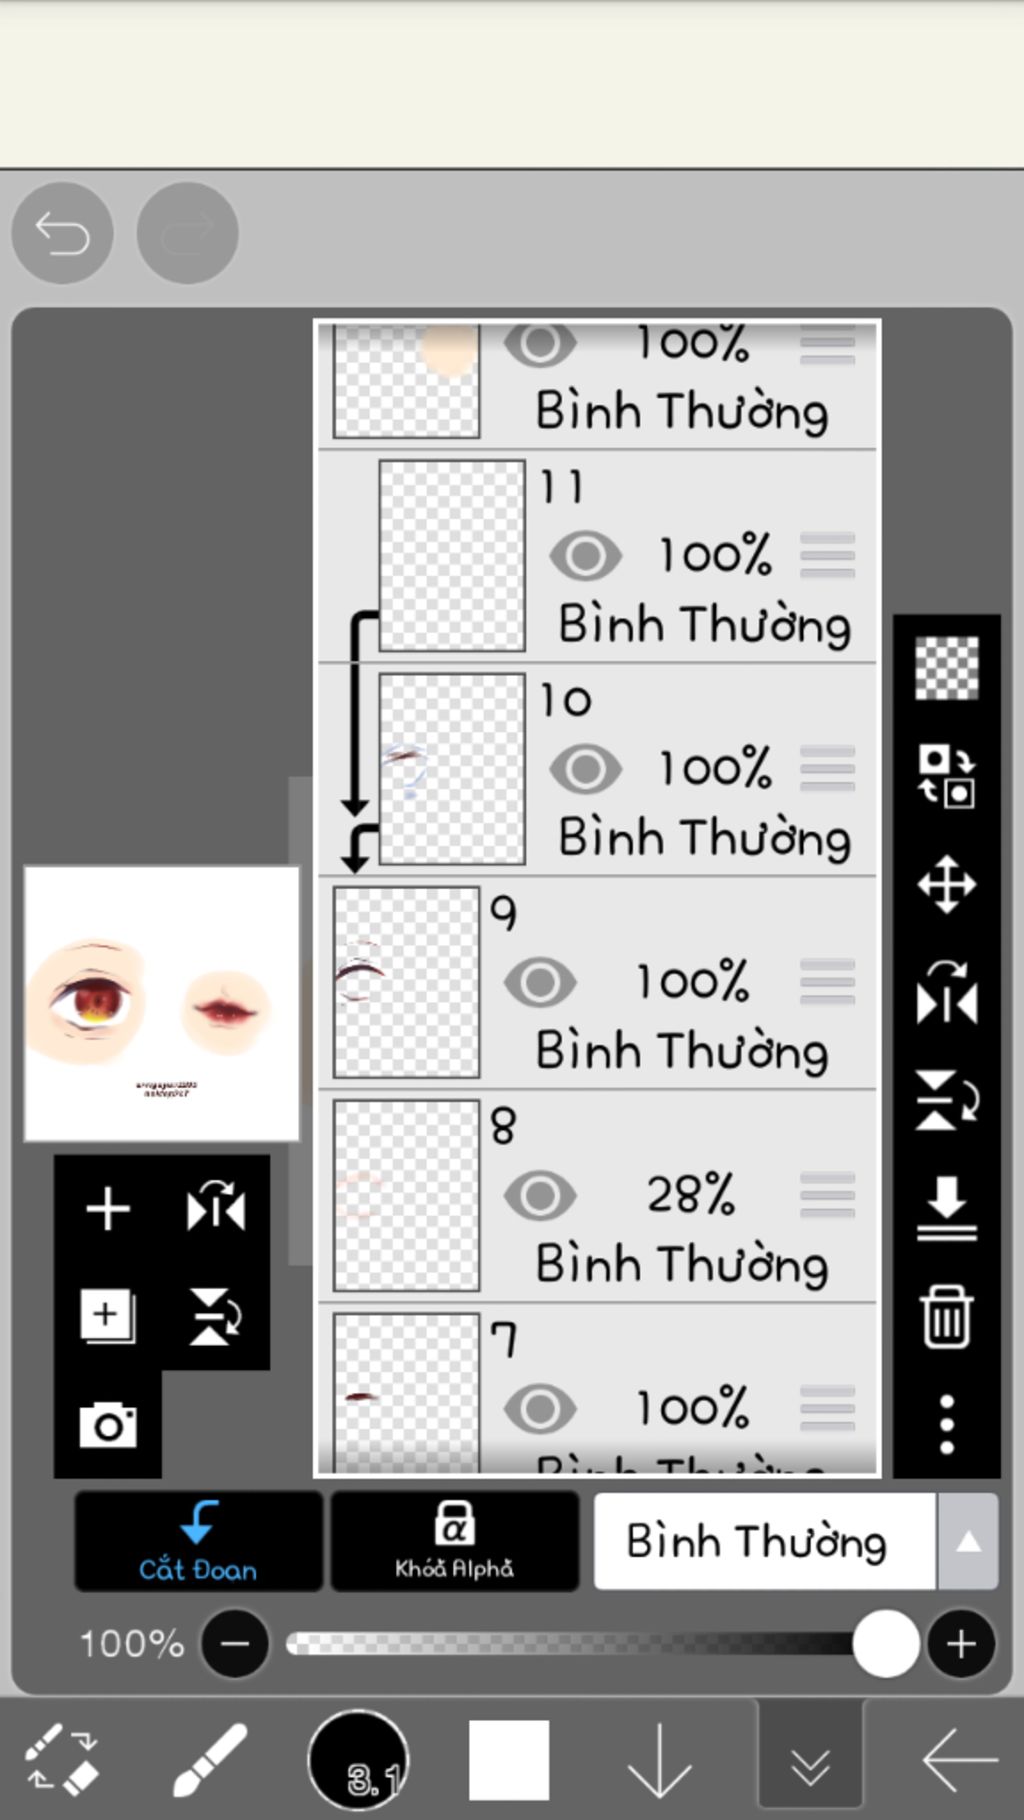Click the white opacity slider handle

(885, 1643)
